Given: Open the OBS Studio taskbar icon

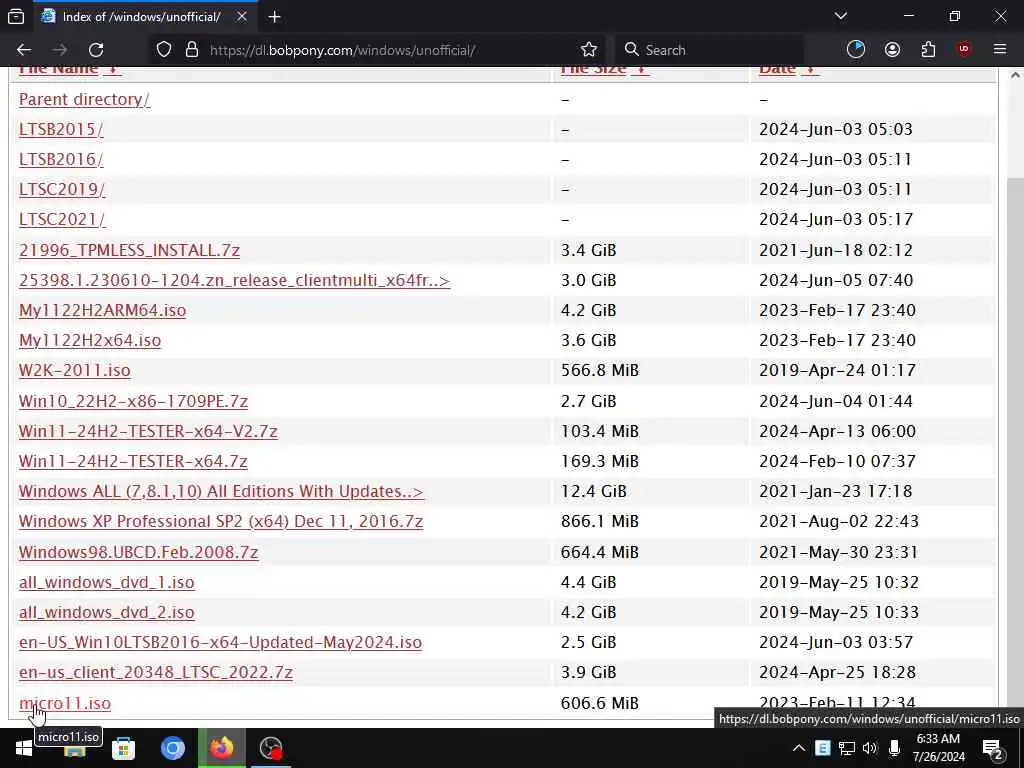Looking at the screenshot, I should [x=270, y=748].
